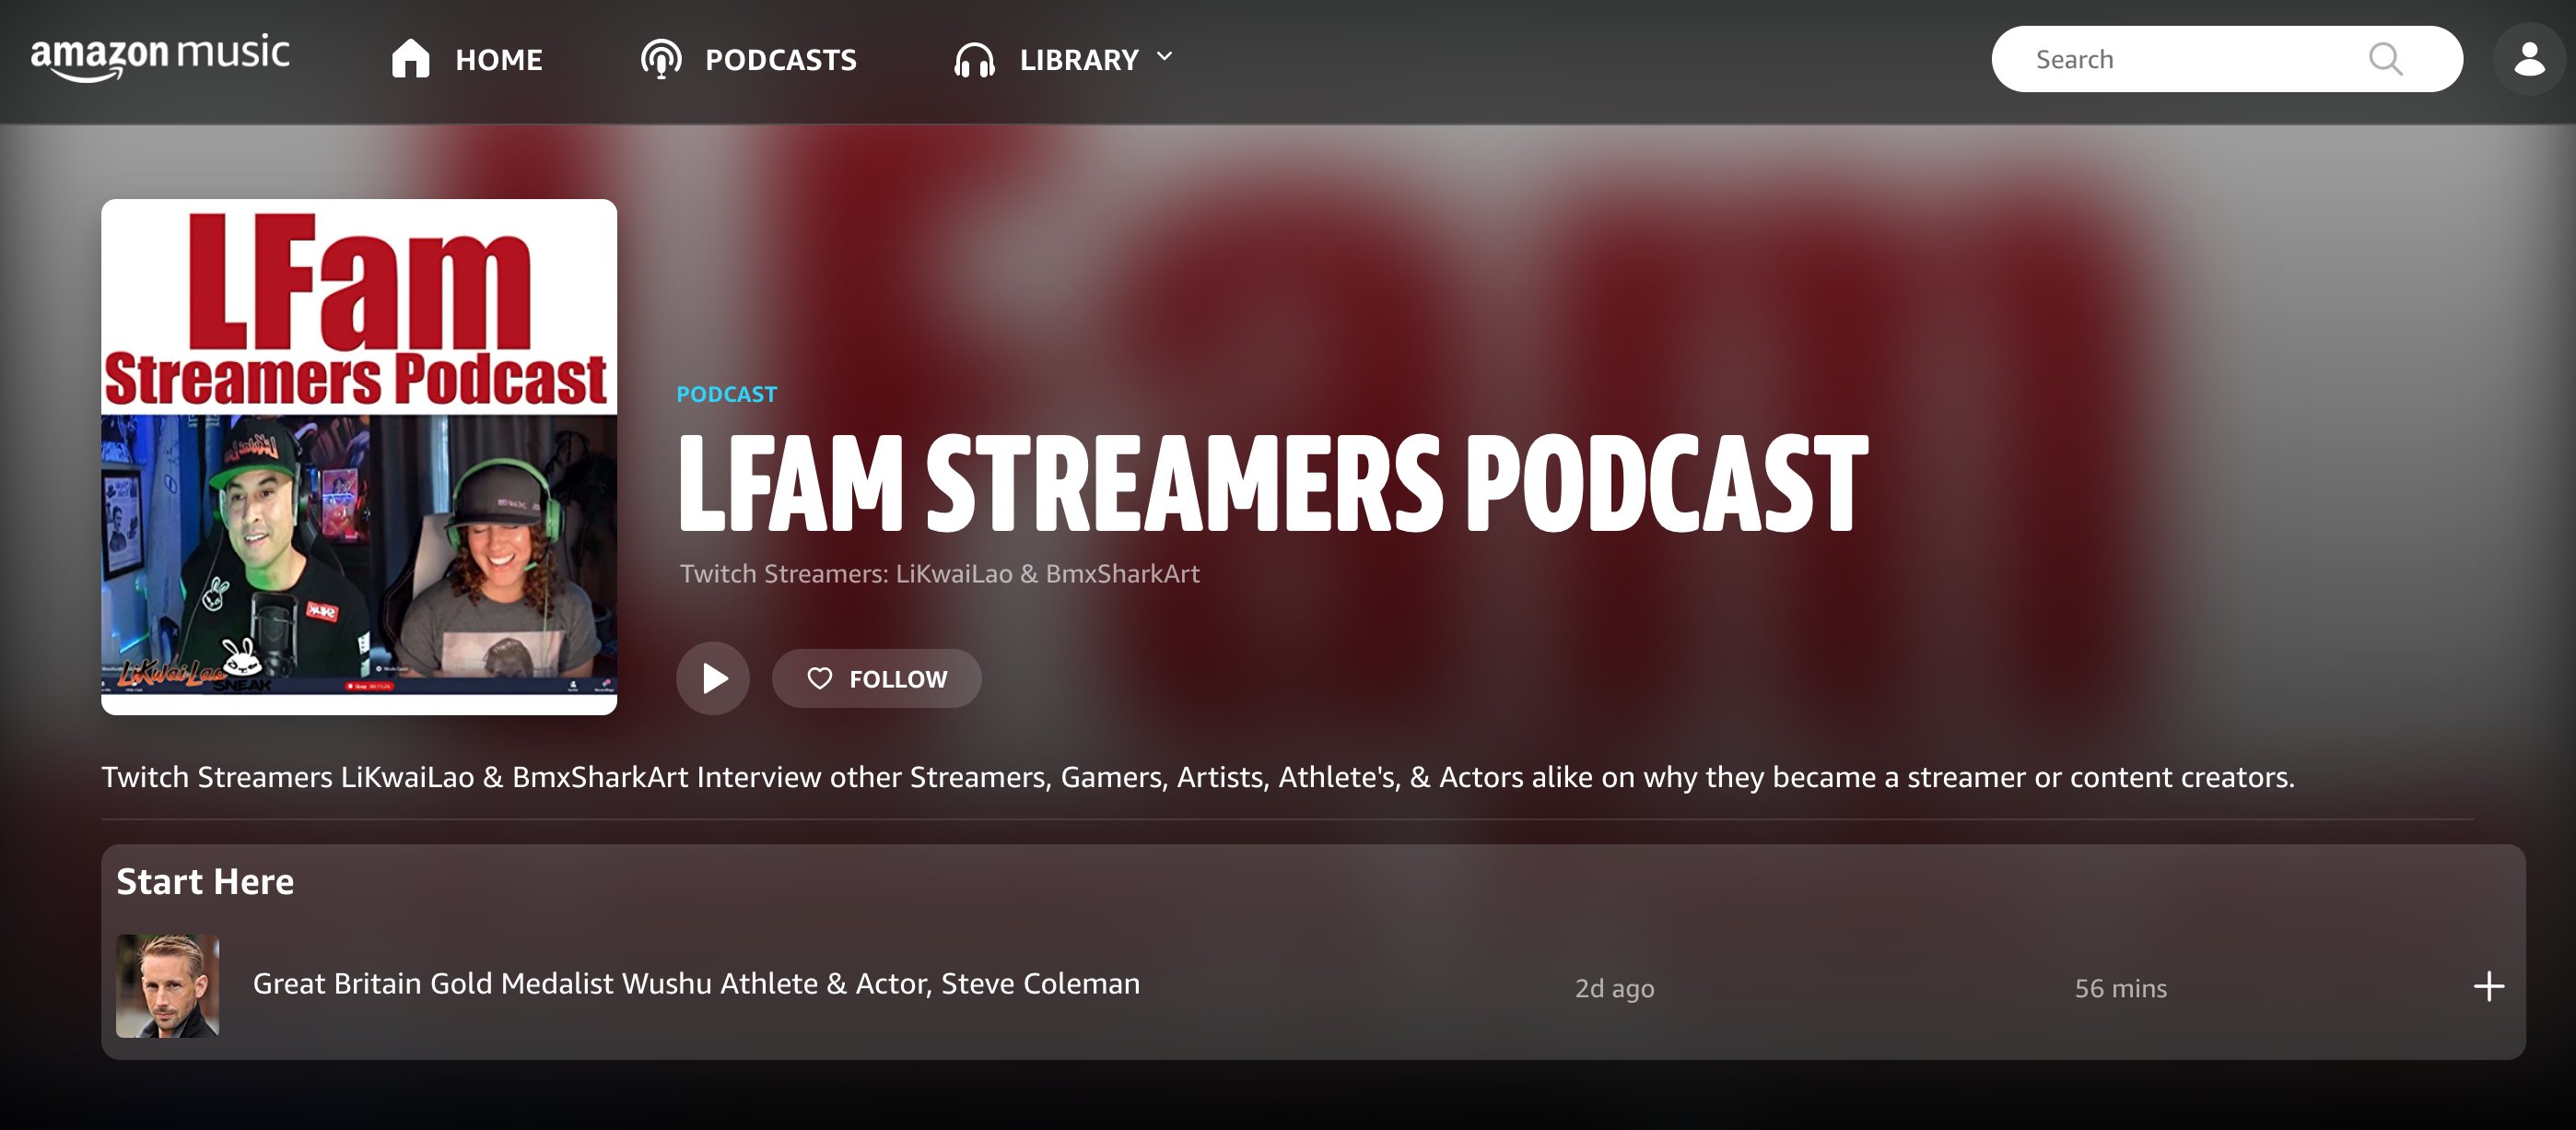Click the magnifying glass search icon
Image resolution: width=2576 pixels, height=1130 pixels.
(x=2385, y=59)
